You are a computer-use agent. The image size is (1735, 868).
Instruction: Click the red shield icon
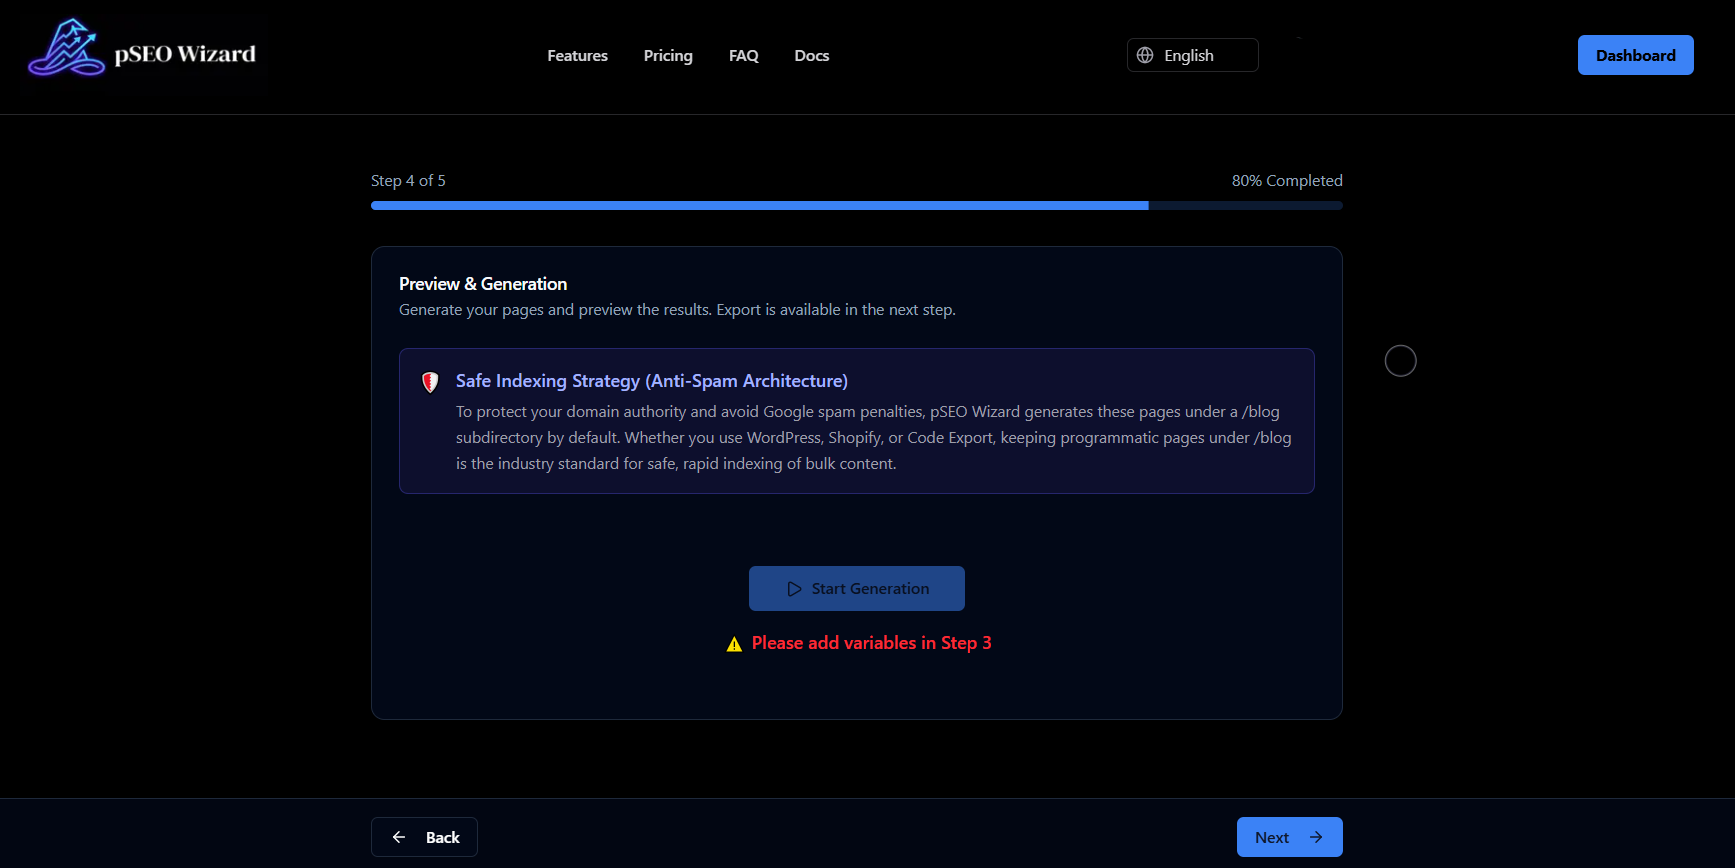(430, 382)
